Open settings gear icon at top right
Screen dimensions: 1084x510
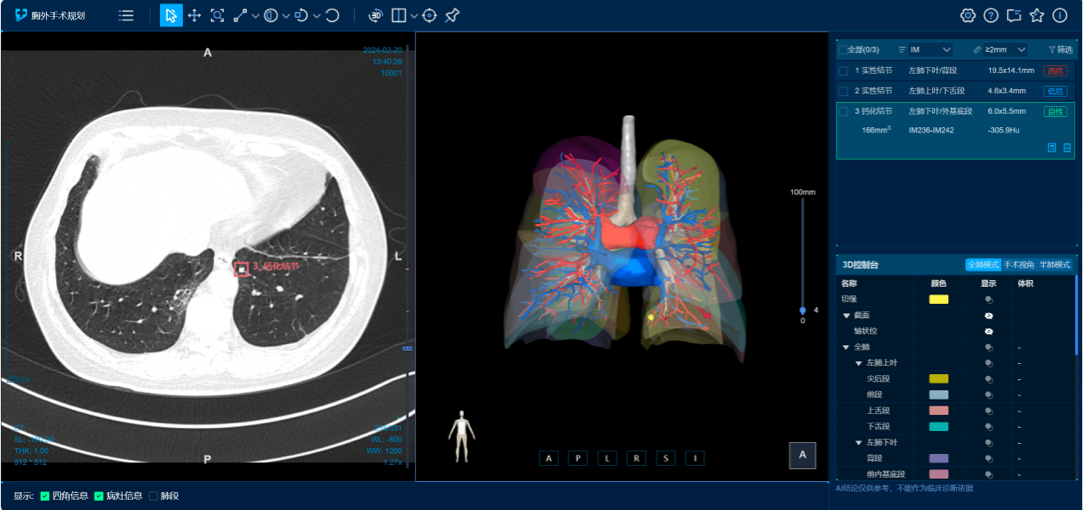click(967, 16)
